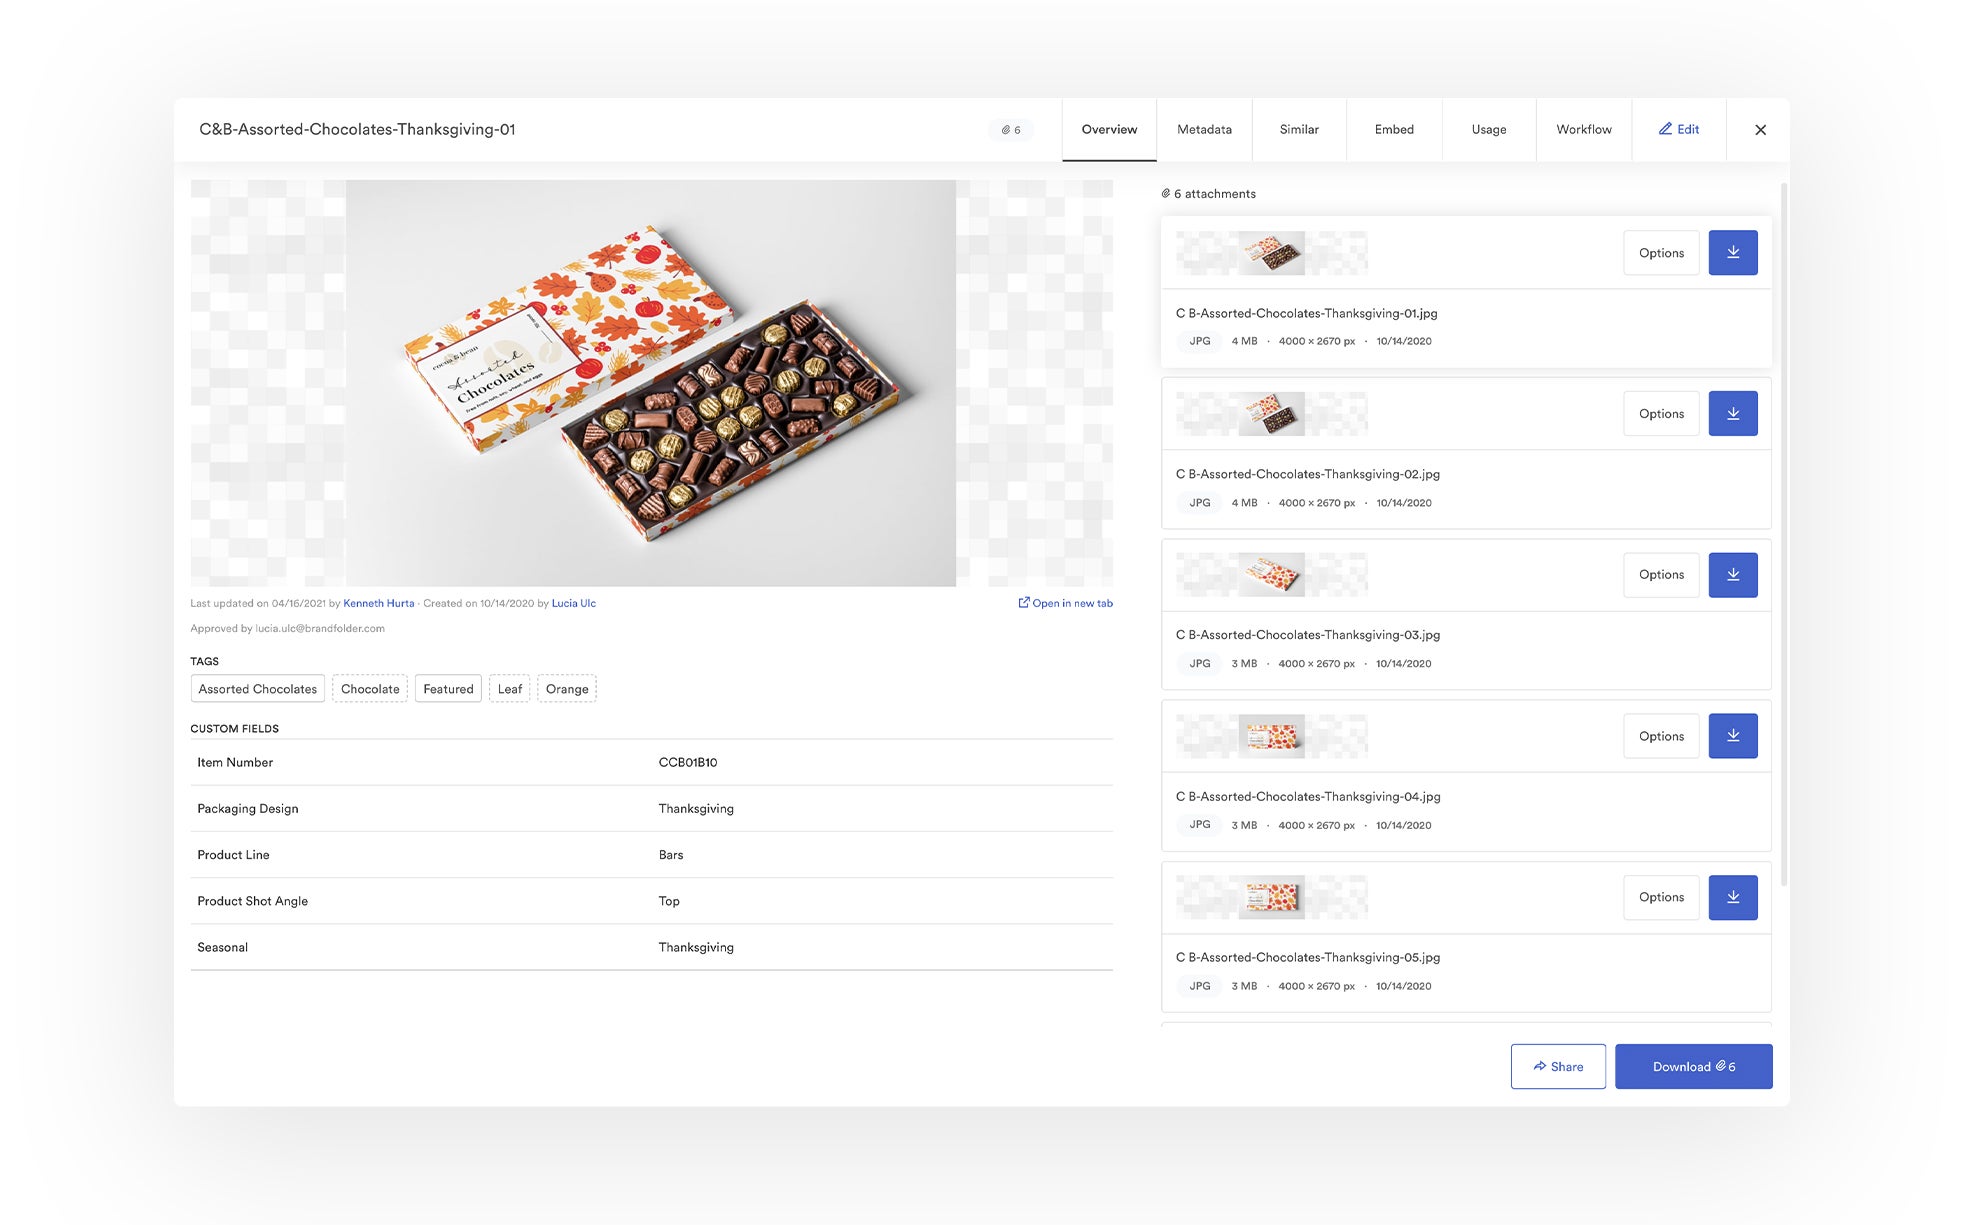Switch to the Workflow tab
This screenshot has width=1962, height=1225.
[x=1583, y=129]
